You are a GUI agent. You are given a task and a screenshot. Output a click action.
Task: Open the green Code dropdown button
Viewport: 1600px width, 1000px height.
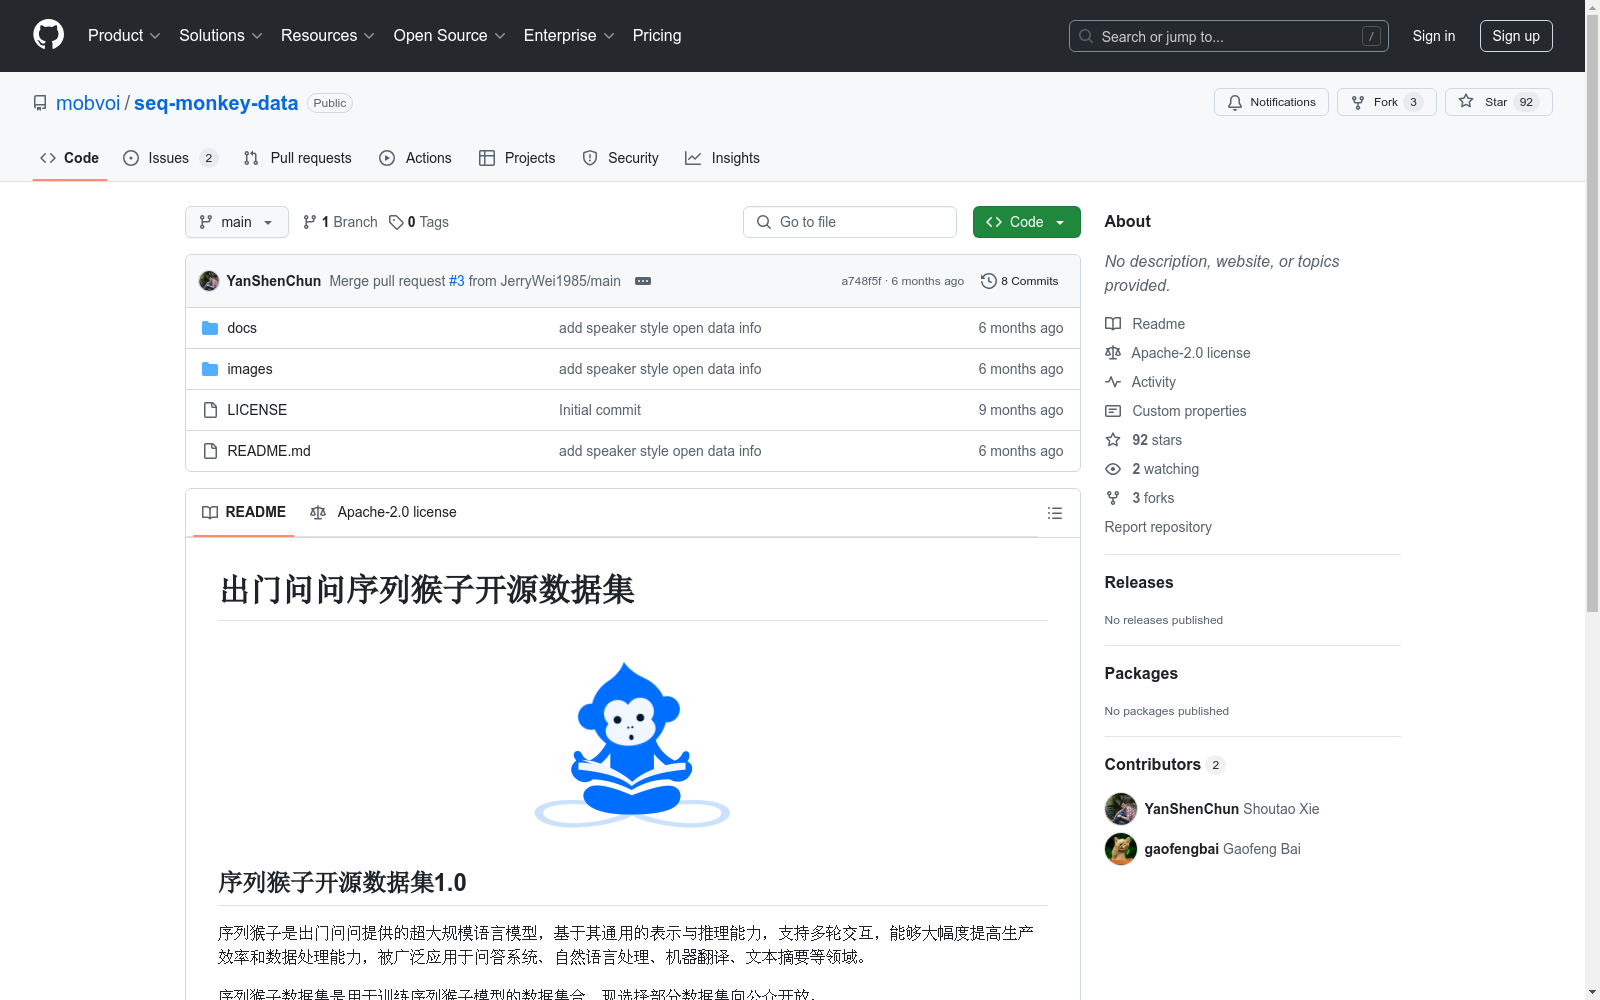(x=1026, y=222)
